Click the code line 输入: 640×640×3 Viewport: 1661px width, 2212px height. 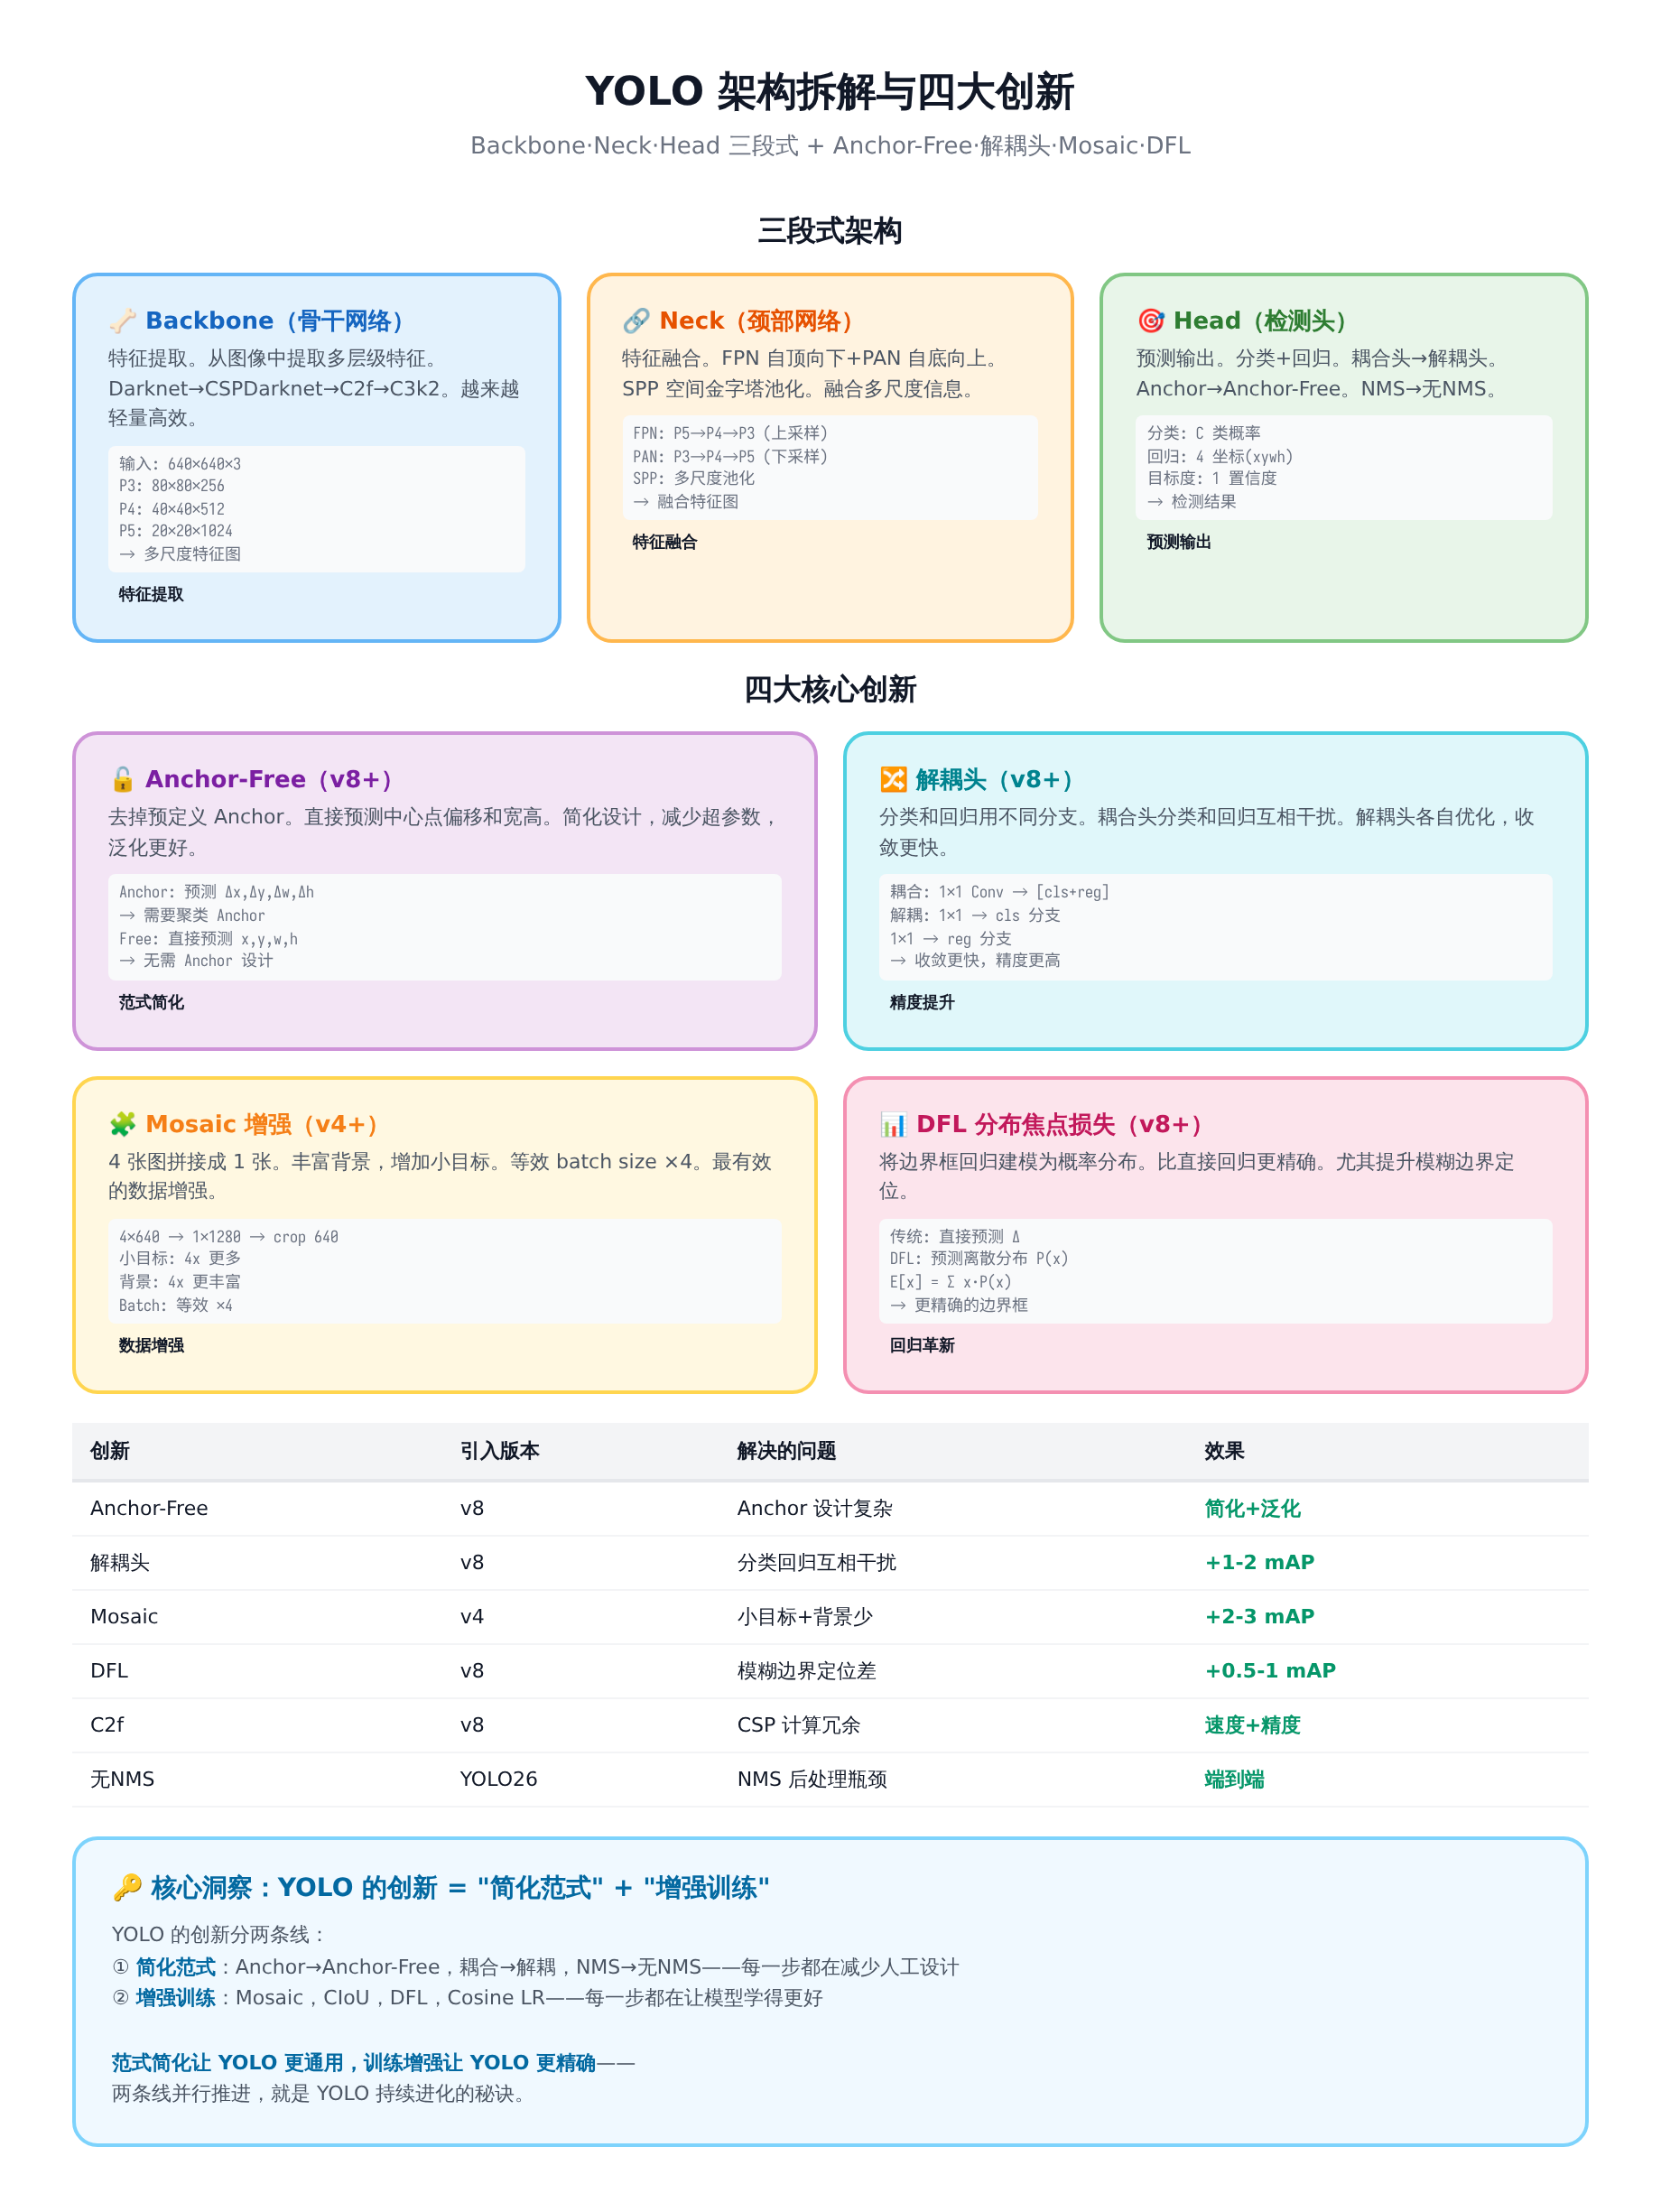click(180, 464)
